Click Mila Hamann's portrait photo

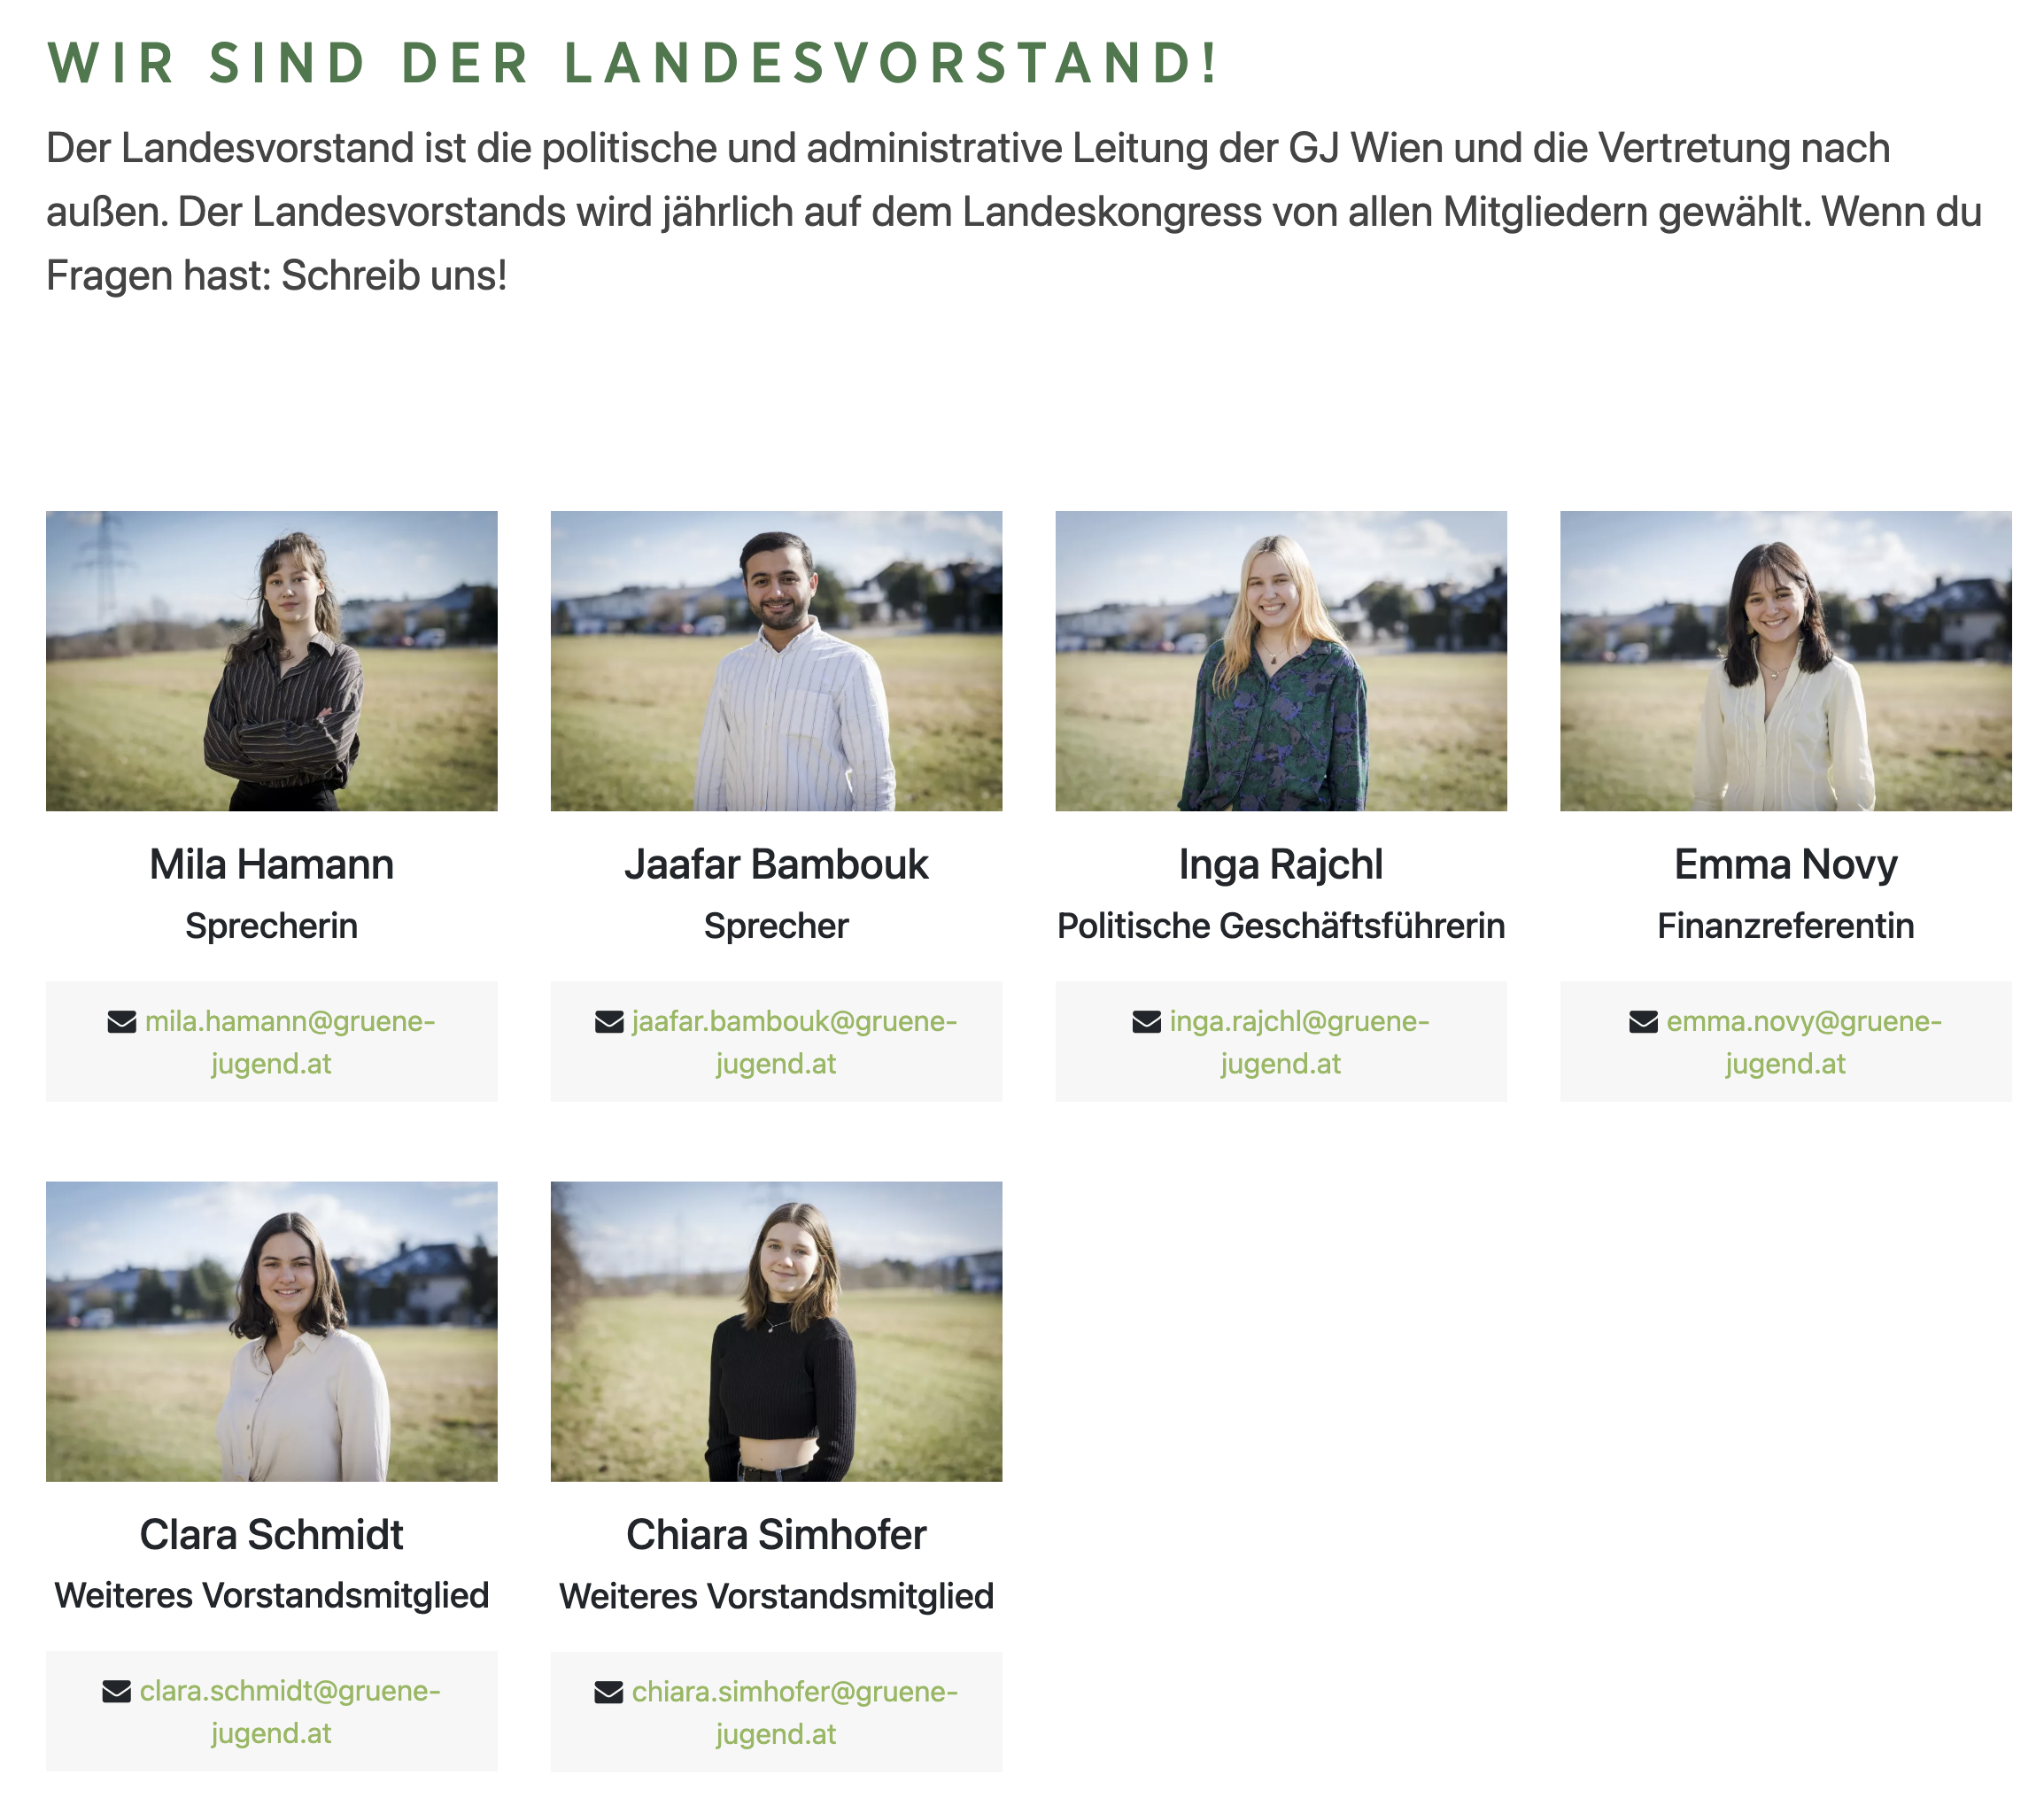(x=272, y=661)
